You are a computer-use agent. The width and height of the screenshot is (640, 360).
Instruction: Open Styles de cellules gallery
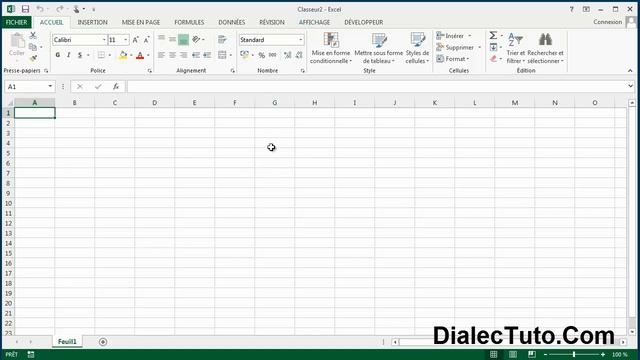pyautogui.click(x=417, y=48)
